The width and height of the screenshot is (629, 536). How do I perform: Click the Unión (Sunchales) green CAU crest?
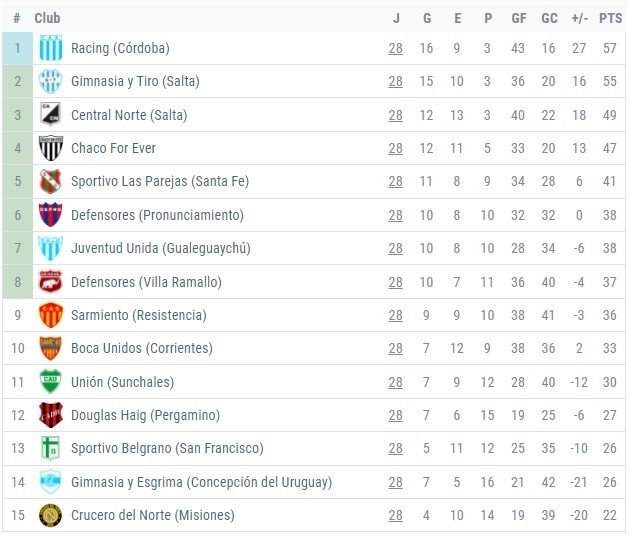[x=51, y=382]
